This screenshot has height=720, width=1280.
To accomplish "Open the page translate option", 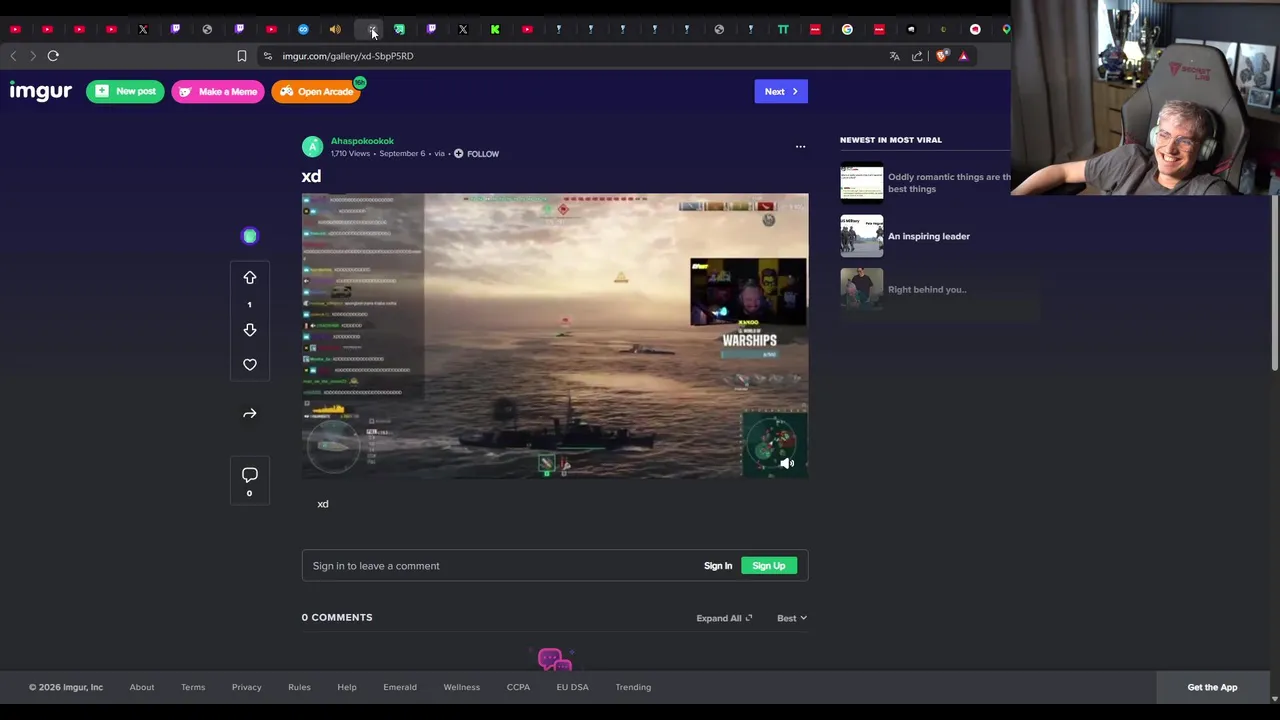I will click(894, 56).
